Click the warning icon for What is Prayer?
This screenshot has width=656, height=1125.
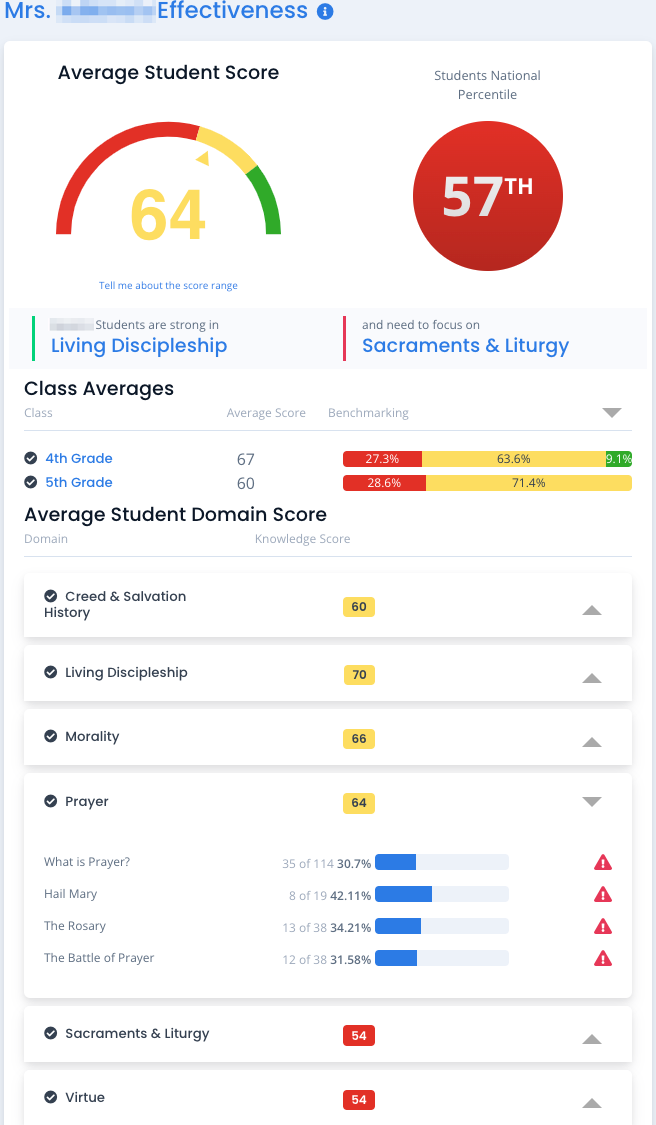click(603, 862)
